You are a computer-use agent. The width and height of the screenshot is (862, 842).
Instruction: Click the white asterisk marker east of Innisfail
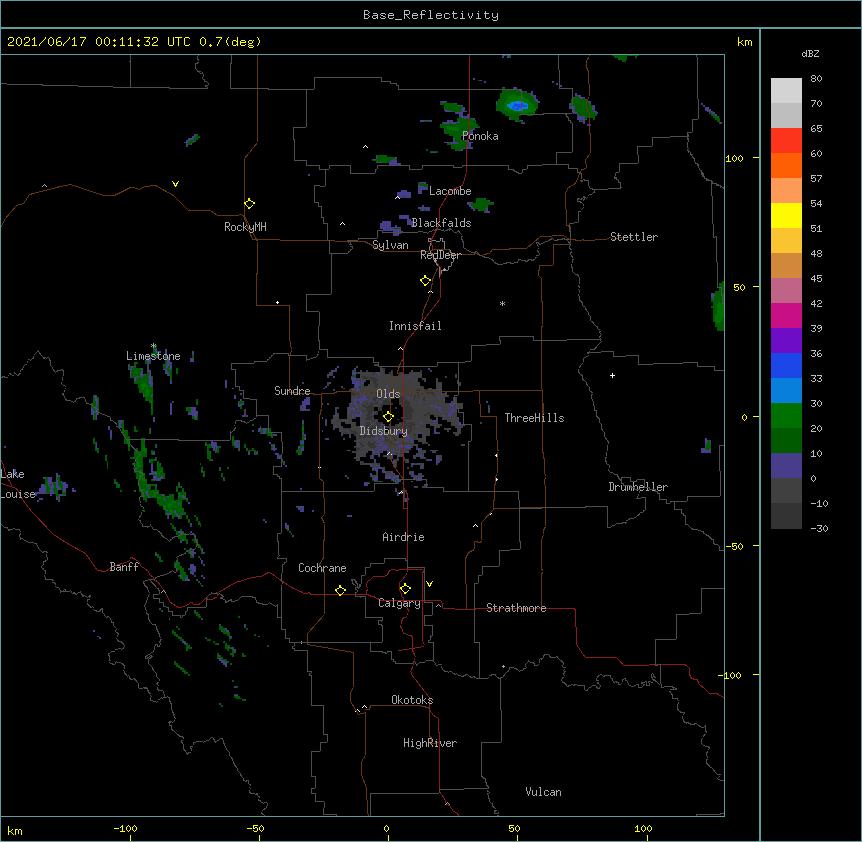click(502, 303)
